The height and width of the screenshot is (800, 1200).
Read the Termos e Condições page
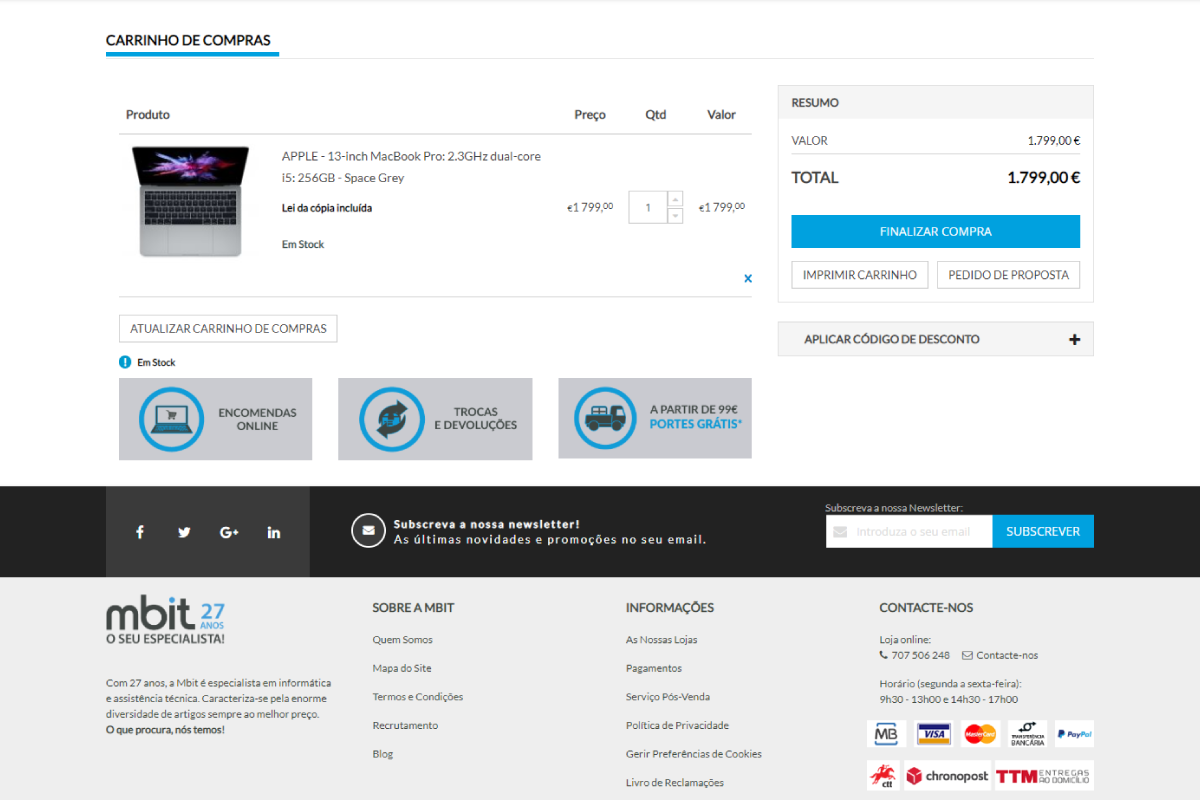pyautogui.click(x=418, y=697)
